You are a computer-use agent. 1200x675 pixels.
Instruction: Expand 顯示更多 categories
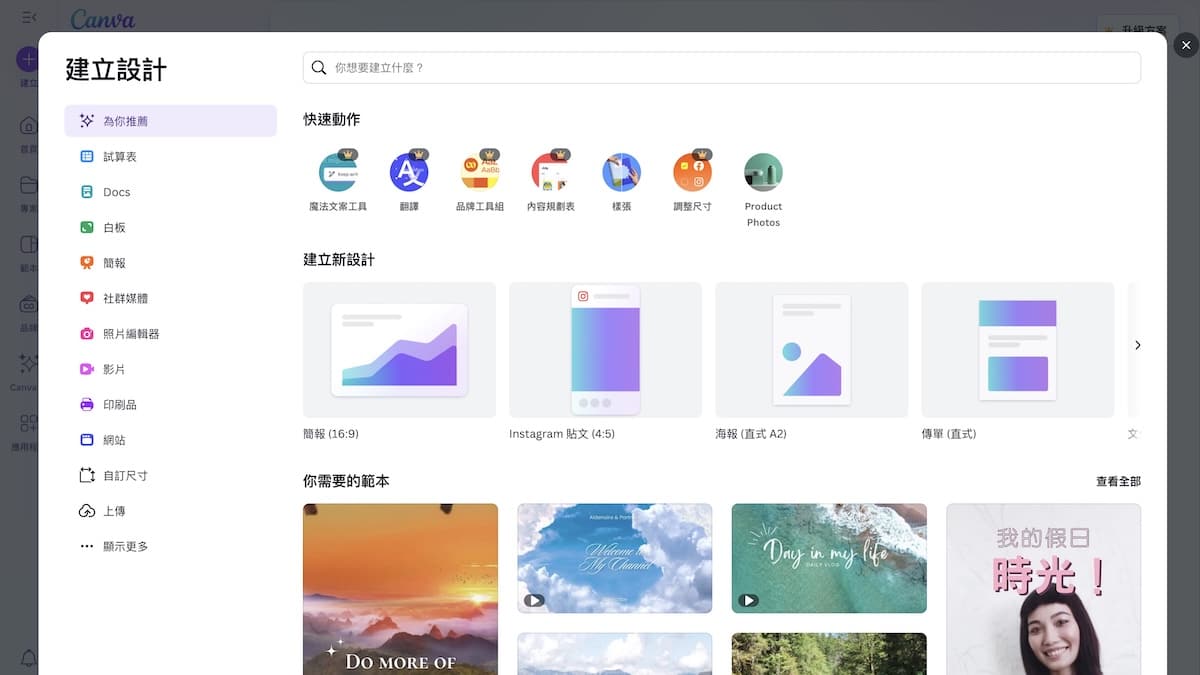click(x=171, y=546)
